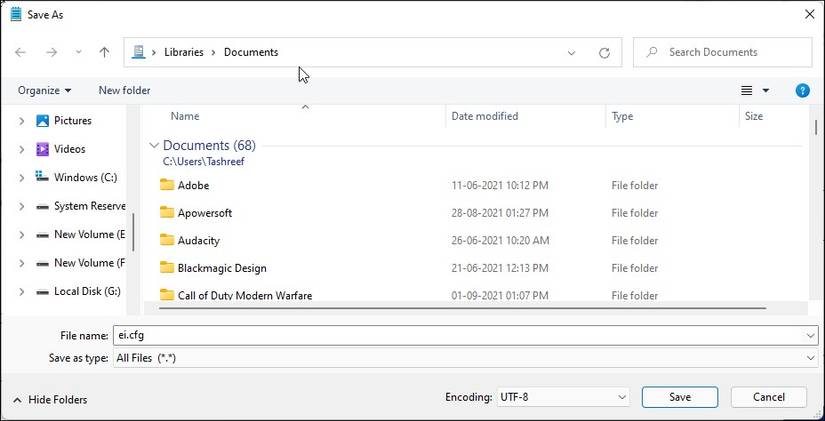Sort by the Date modified column header
The image size is (825, 421).
(485, 116)
